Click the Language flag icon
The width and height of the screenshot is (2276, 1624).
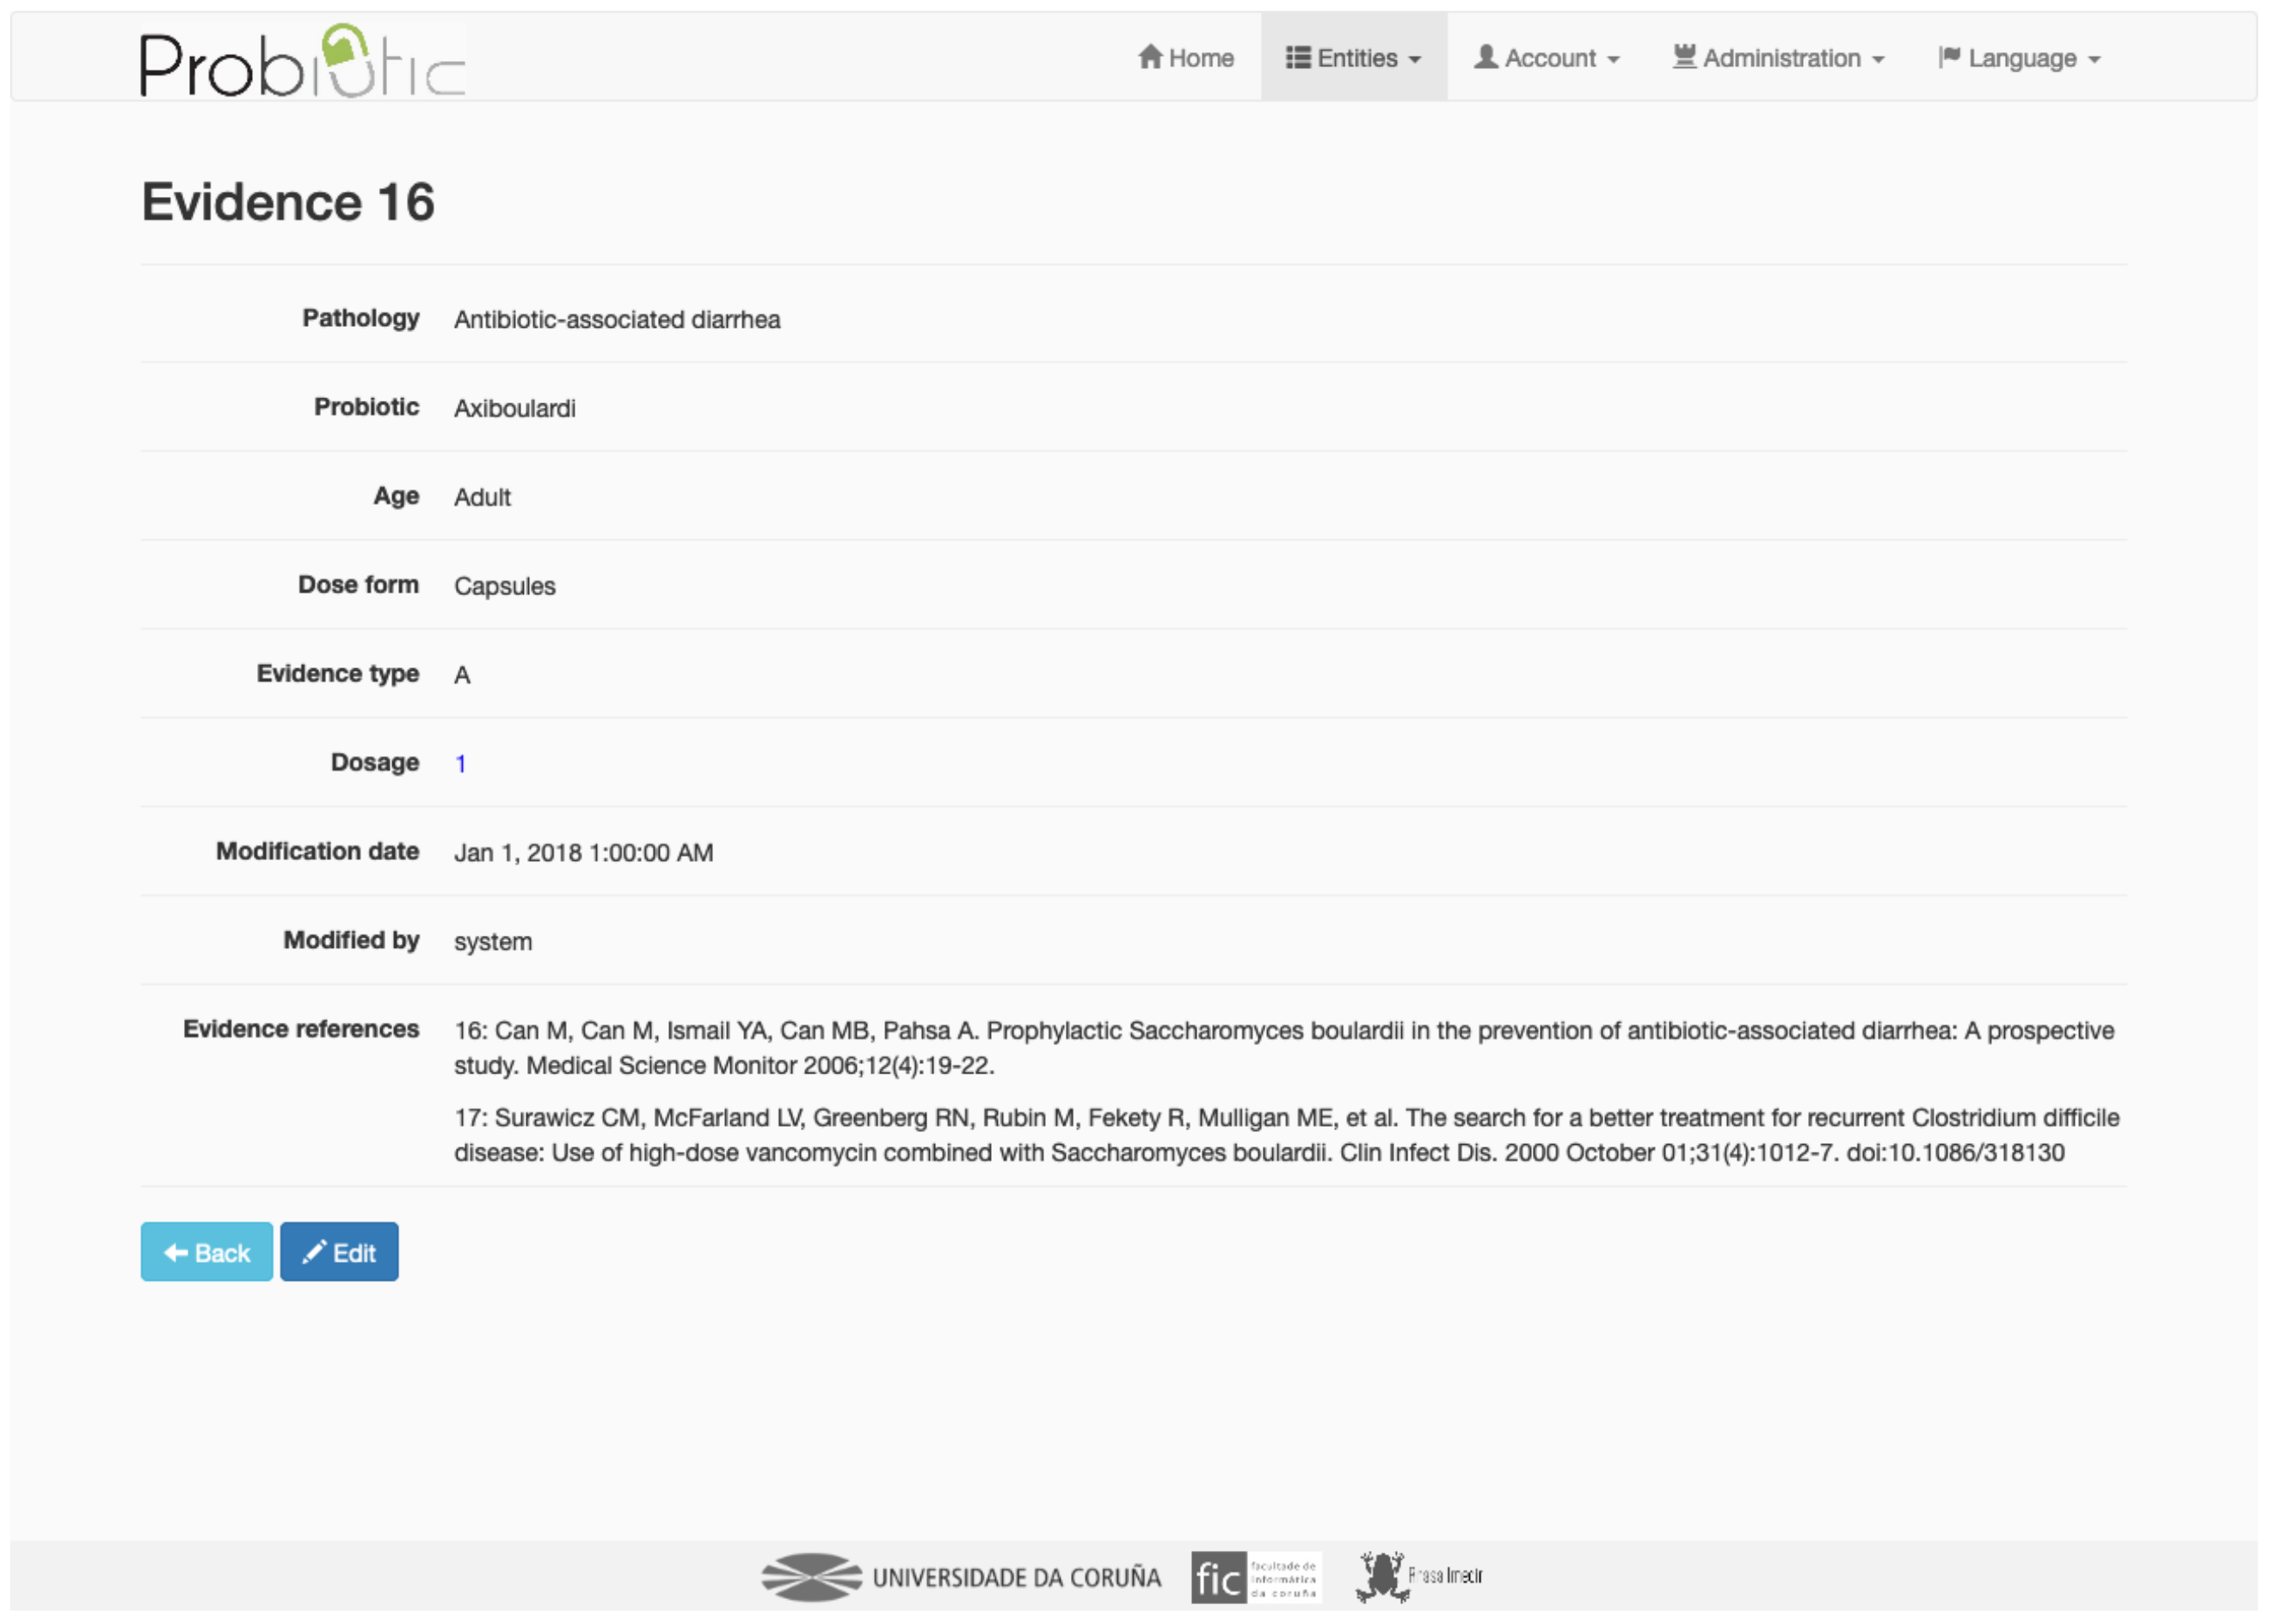click(1950, 57)
